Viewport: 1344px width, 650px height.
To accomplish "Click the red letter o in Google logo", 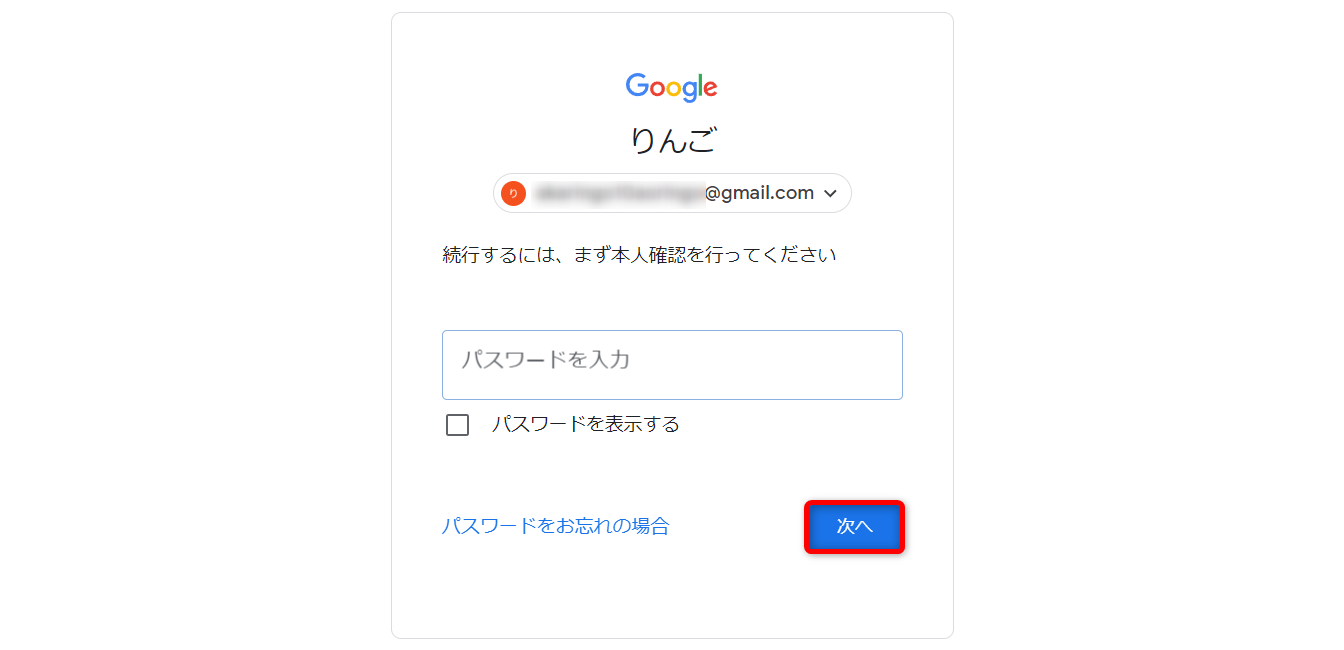I will pos(656,88).
